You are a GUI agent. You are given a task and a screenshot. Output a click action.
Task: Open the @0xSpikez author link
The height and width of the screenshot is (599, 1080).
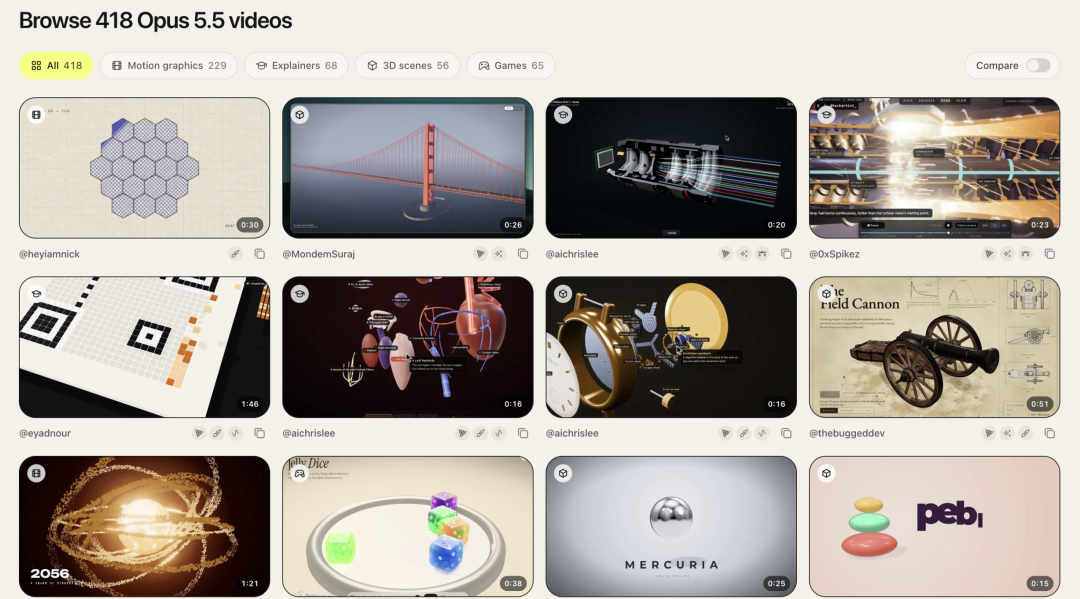pyautogui.click(x=834, y=254)
